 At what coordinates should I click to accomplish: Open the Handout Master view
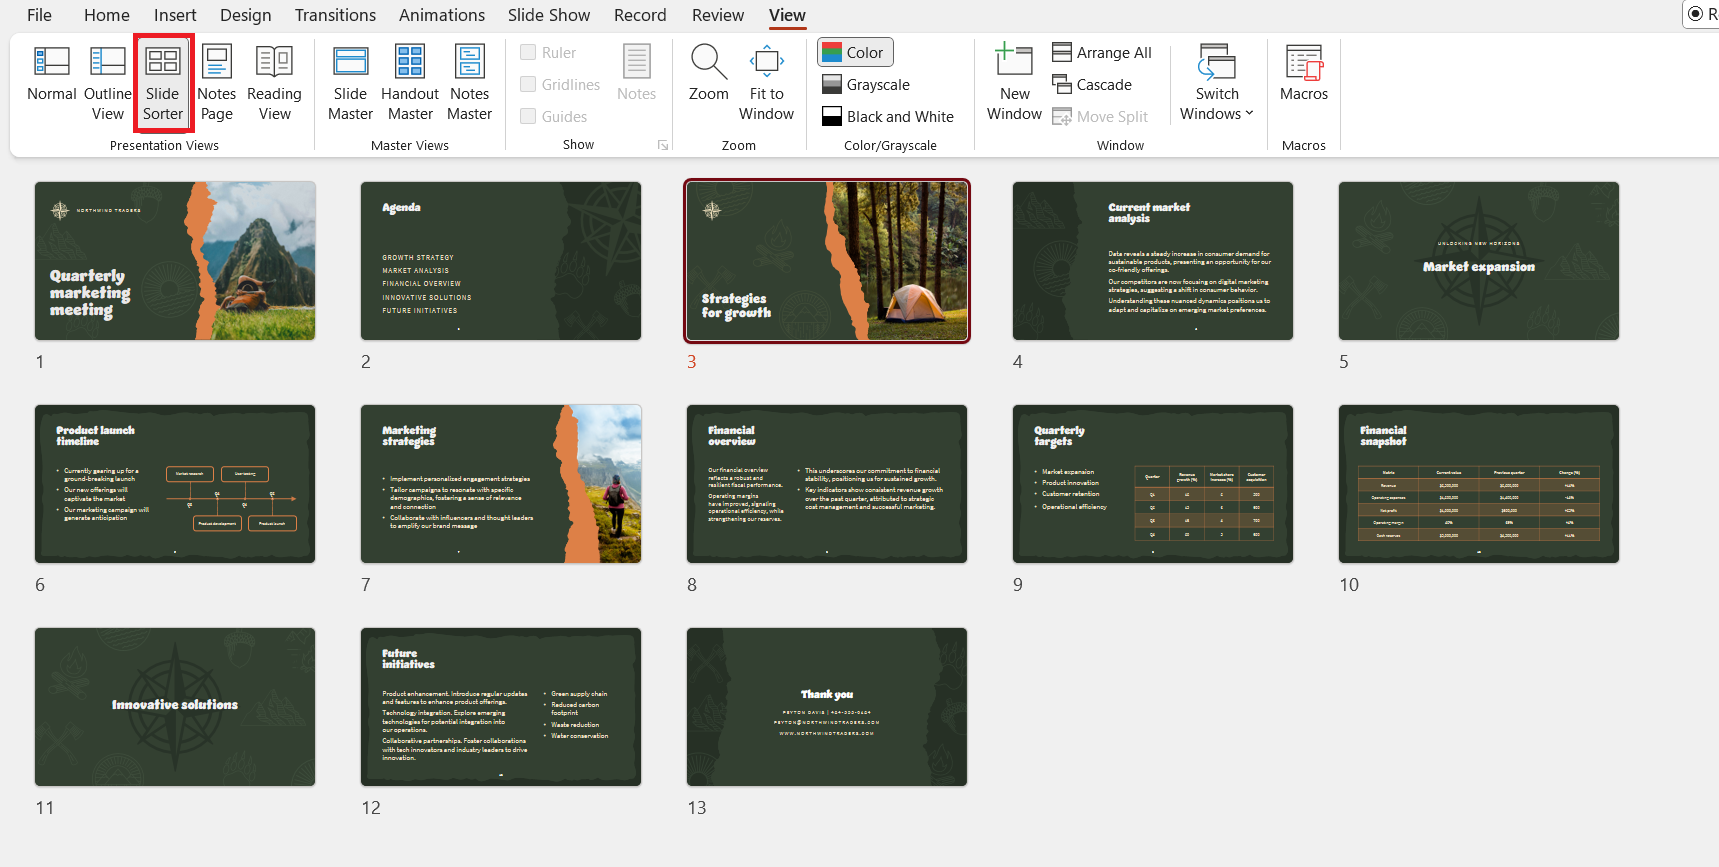(x=410, y=84)
